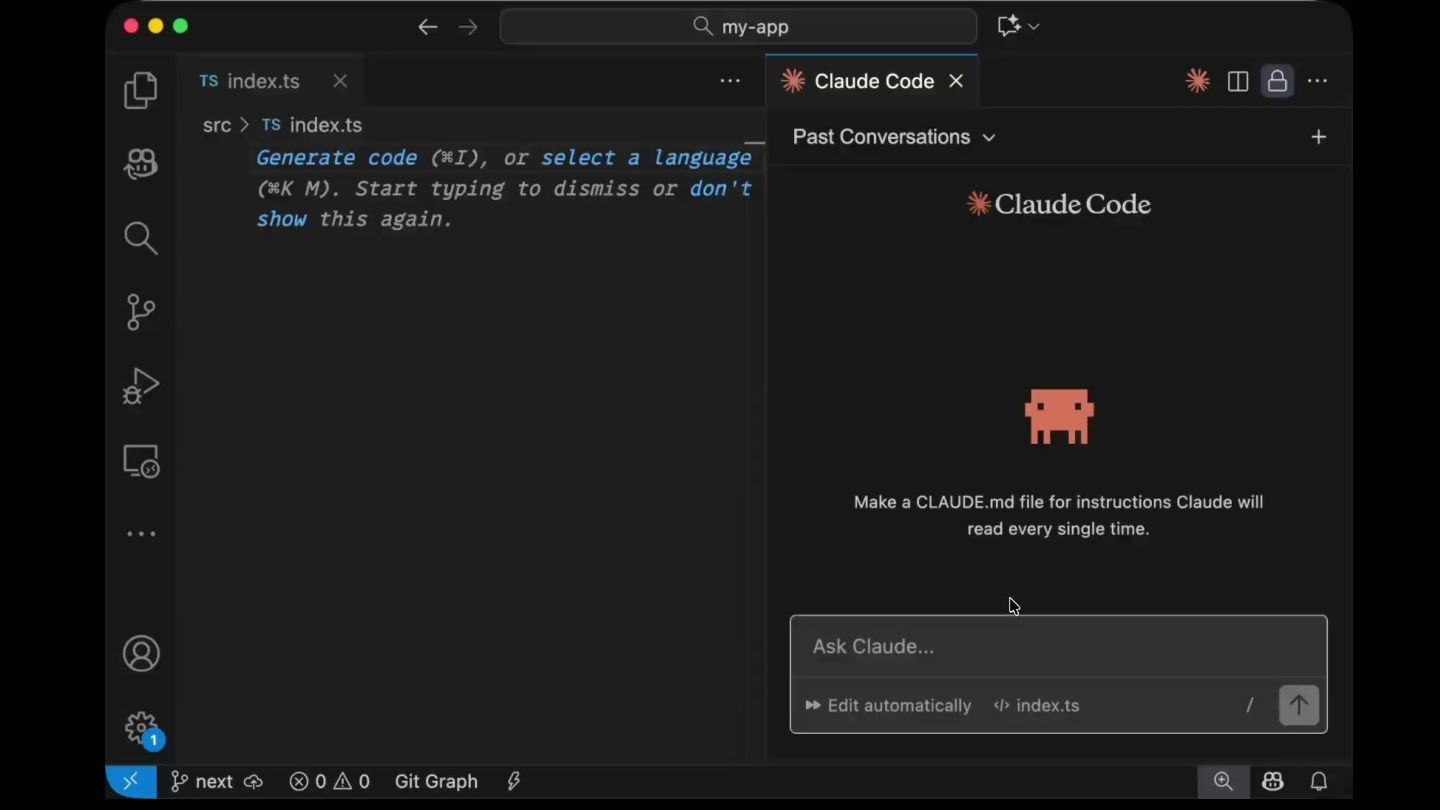Viewport: 1440px width, 810px height.
Task: Toggle the Edit automatically mode
Action: click(888, 706)
